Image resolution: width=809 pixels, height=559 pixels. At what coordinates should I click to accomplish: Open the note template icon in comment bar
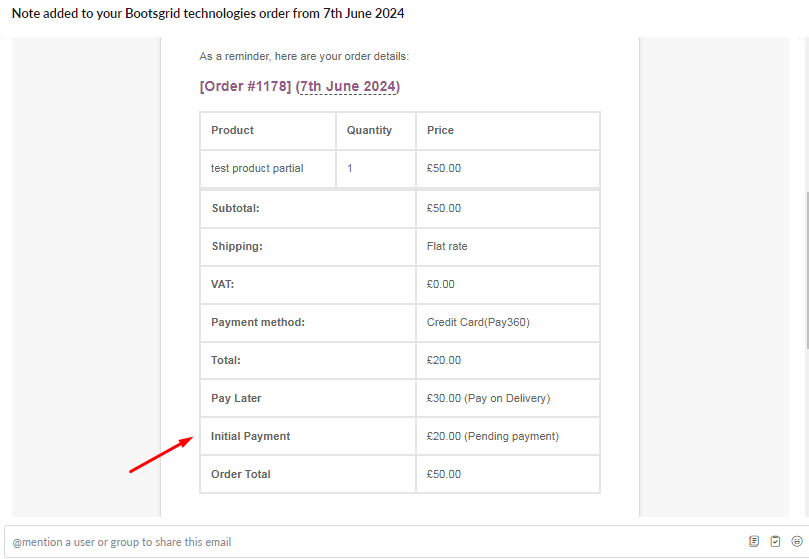[754, 541]
